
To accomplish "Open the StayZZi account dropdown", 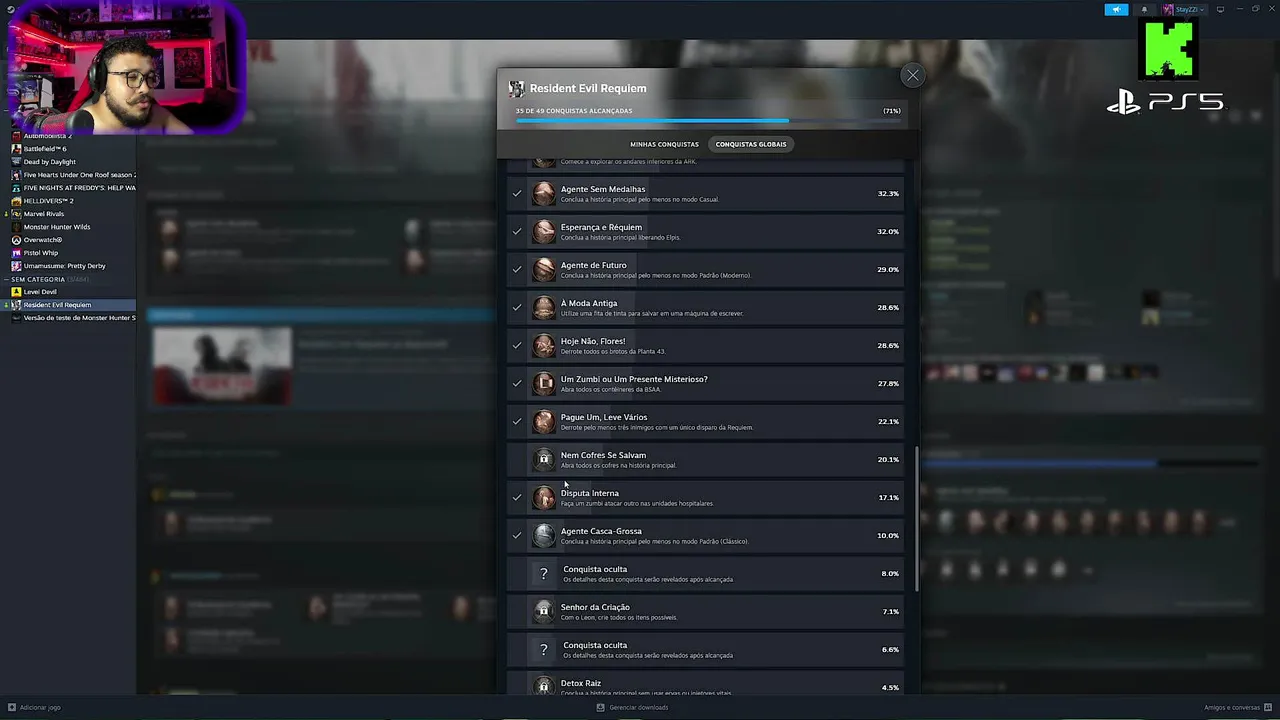I will [1184, 9].
